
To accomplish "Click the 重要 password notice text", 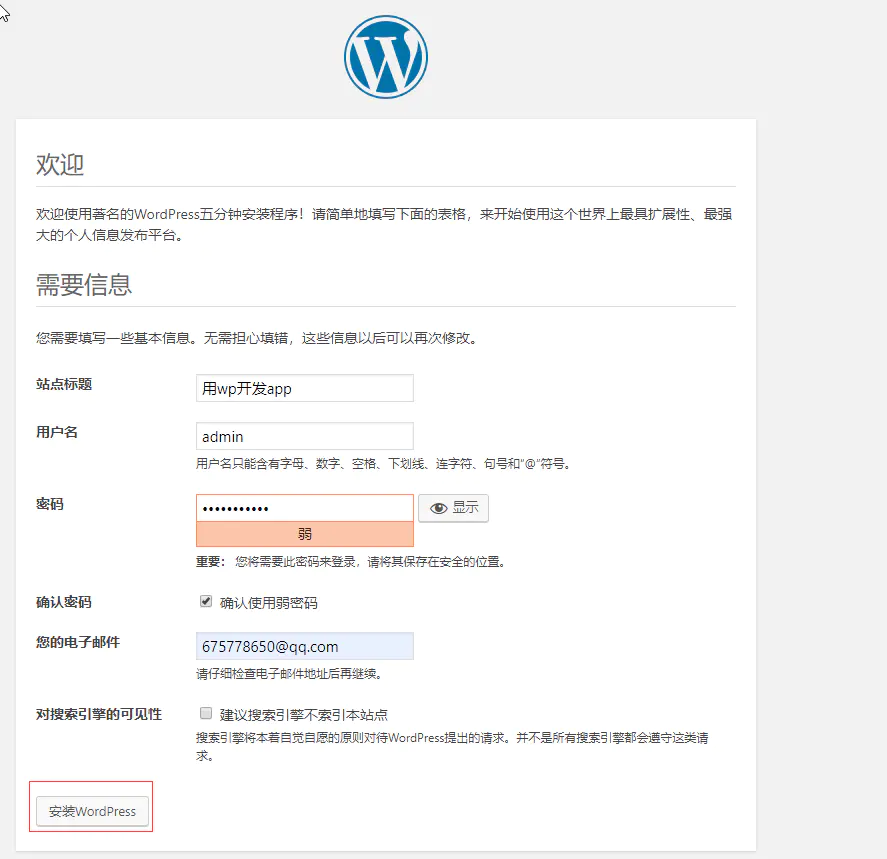I will click(351, 562).
